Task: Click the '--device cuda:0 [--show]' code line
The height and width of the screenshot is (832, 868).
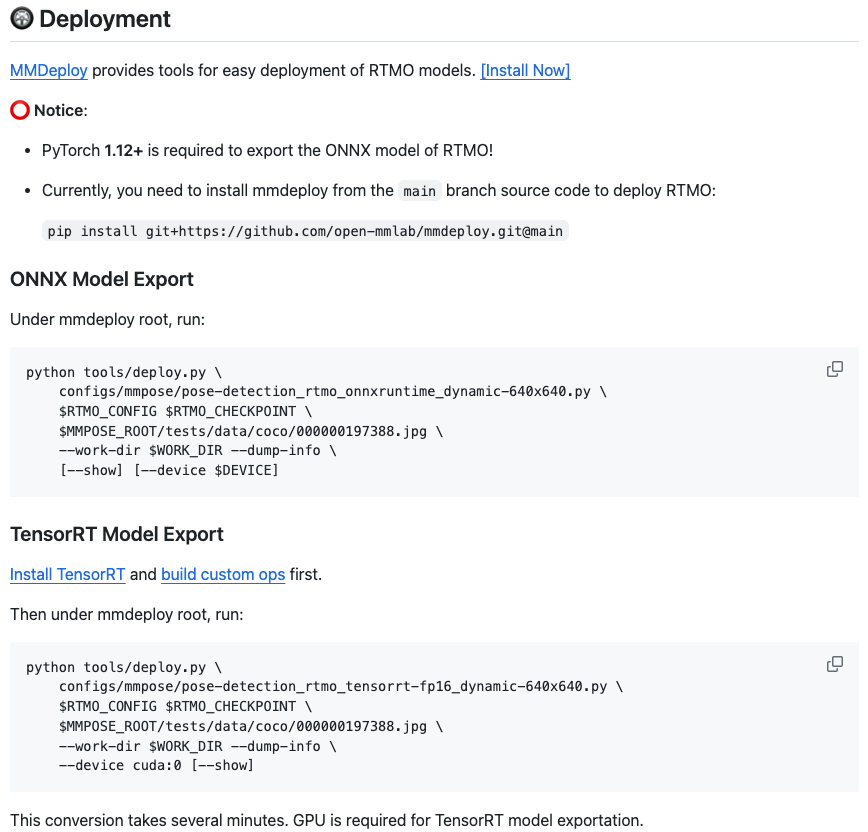Action: (156, 765)
